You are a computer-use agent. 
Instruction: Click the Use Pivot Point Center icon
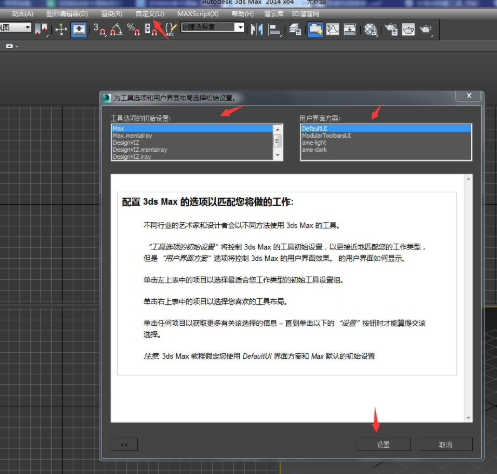(x=41, y=29)
